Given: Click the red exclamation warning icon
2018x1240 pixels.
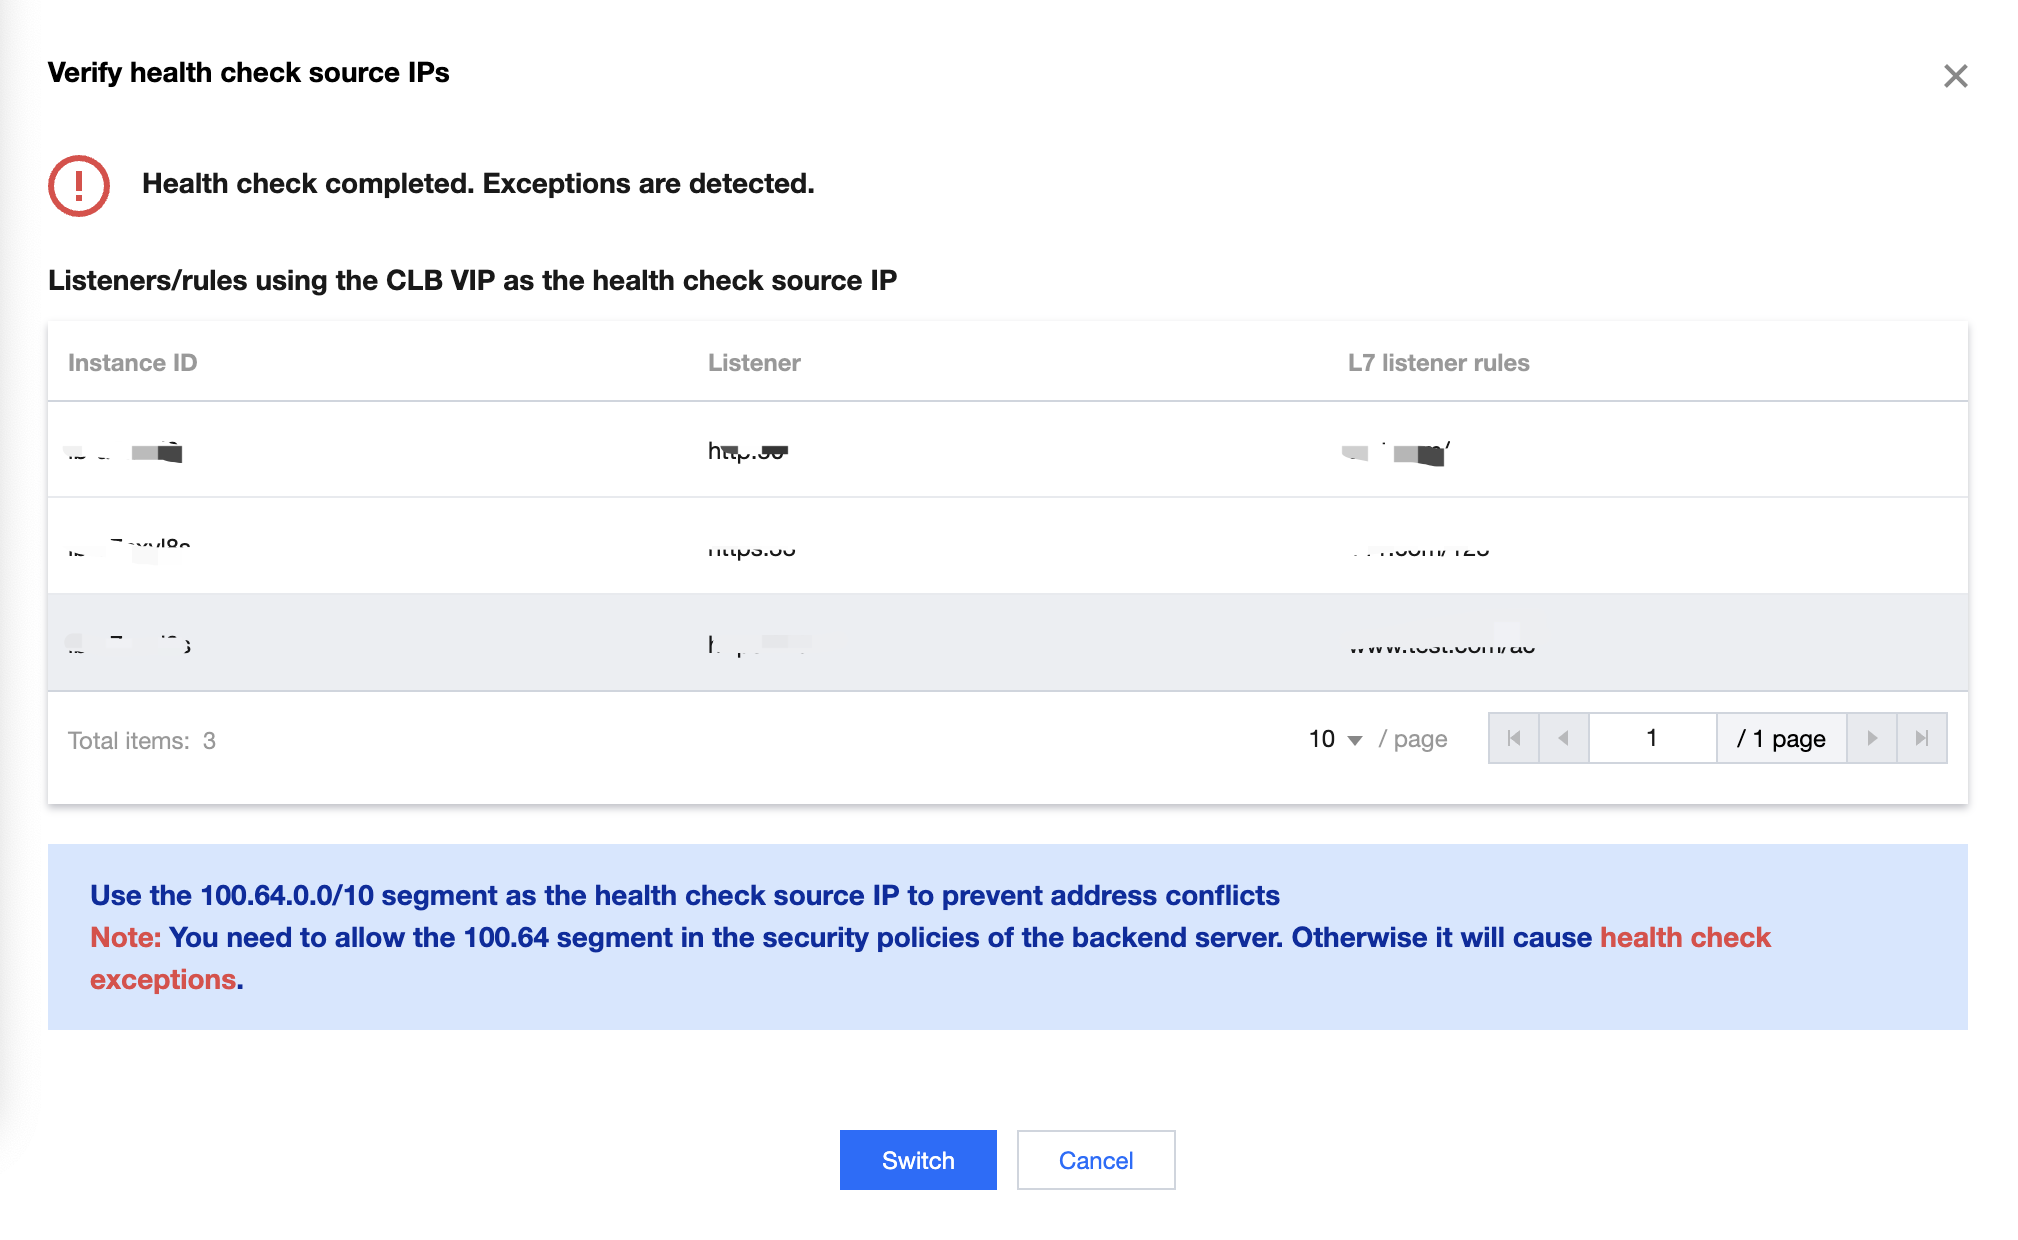Looking at the screenshot, I should click(x=79, y=185).
